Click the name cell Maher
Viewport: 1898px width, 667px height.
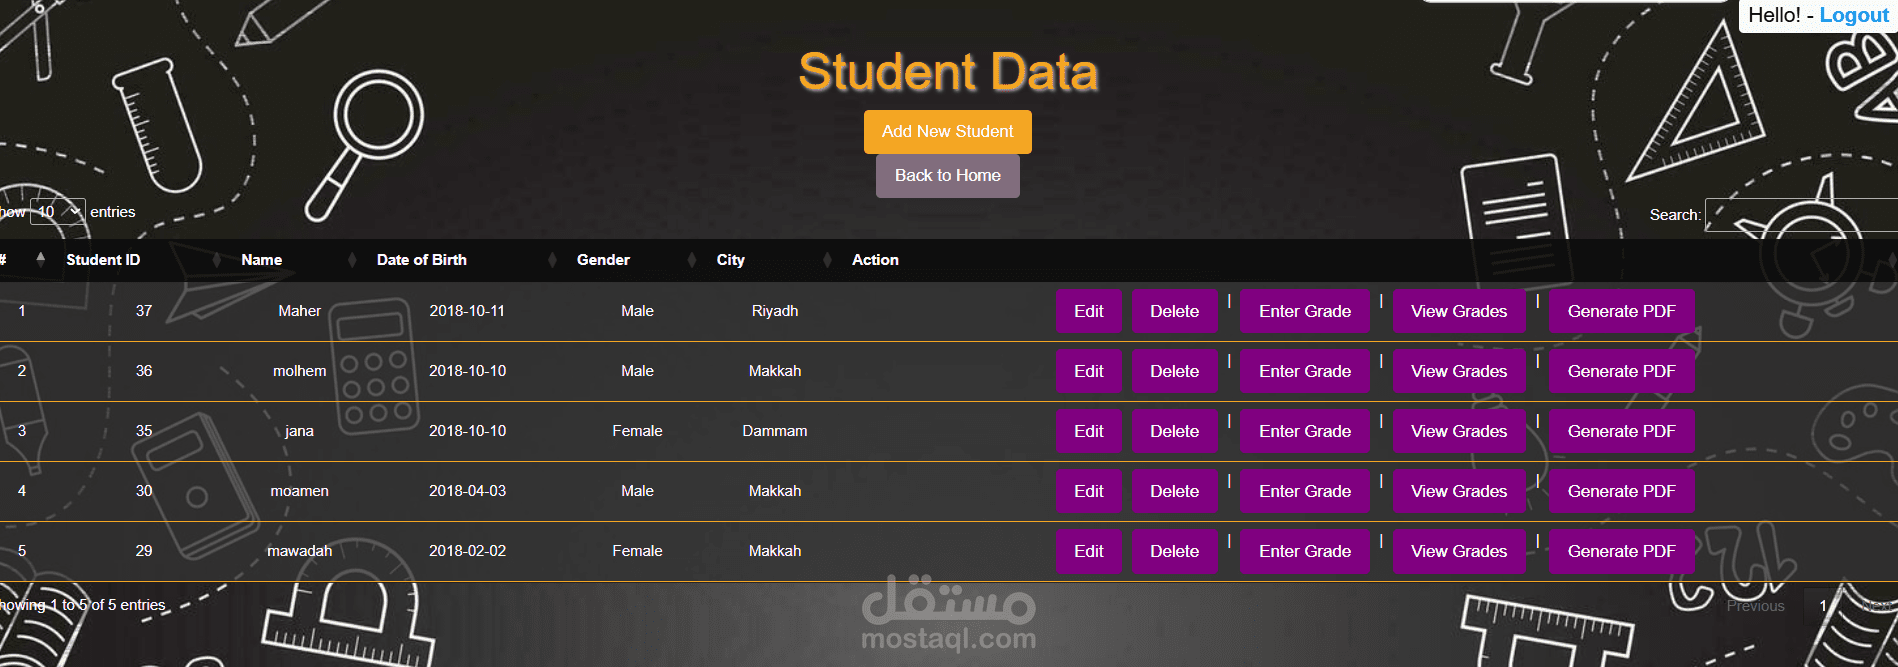click(x=299, y=311)
